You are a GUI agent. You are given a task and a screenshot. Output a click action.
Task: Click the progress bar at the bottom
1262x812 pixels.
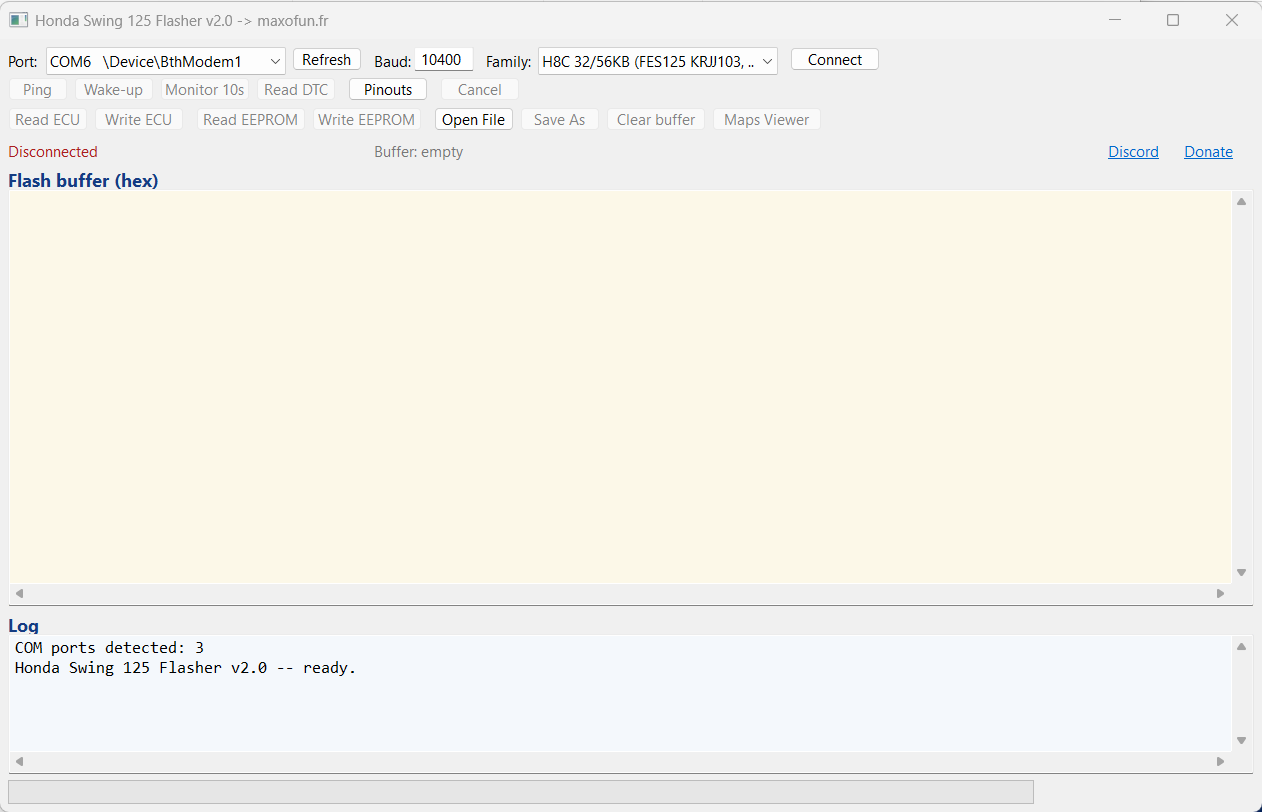521,792
